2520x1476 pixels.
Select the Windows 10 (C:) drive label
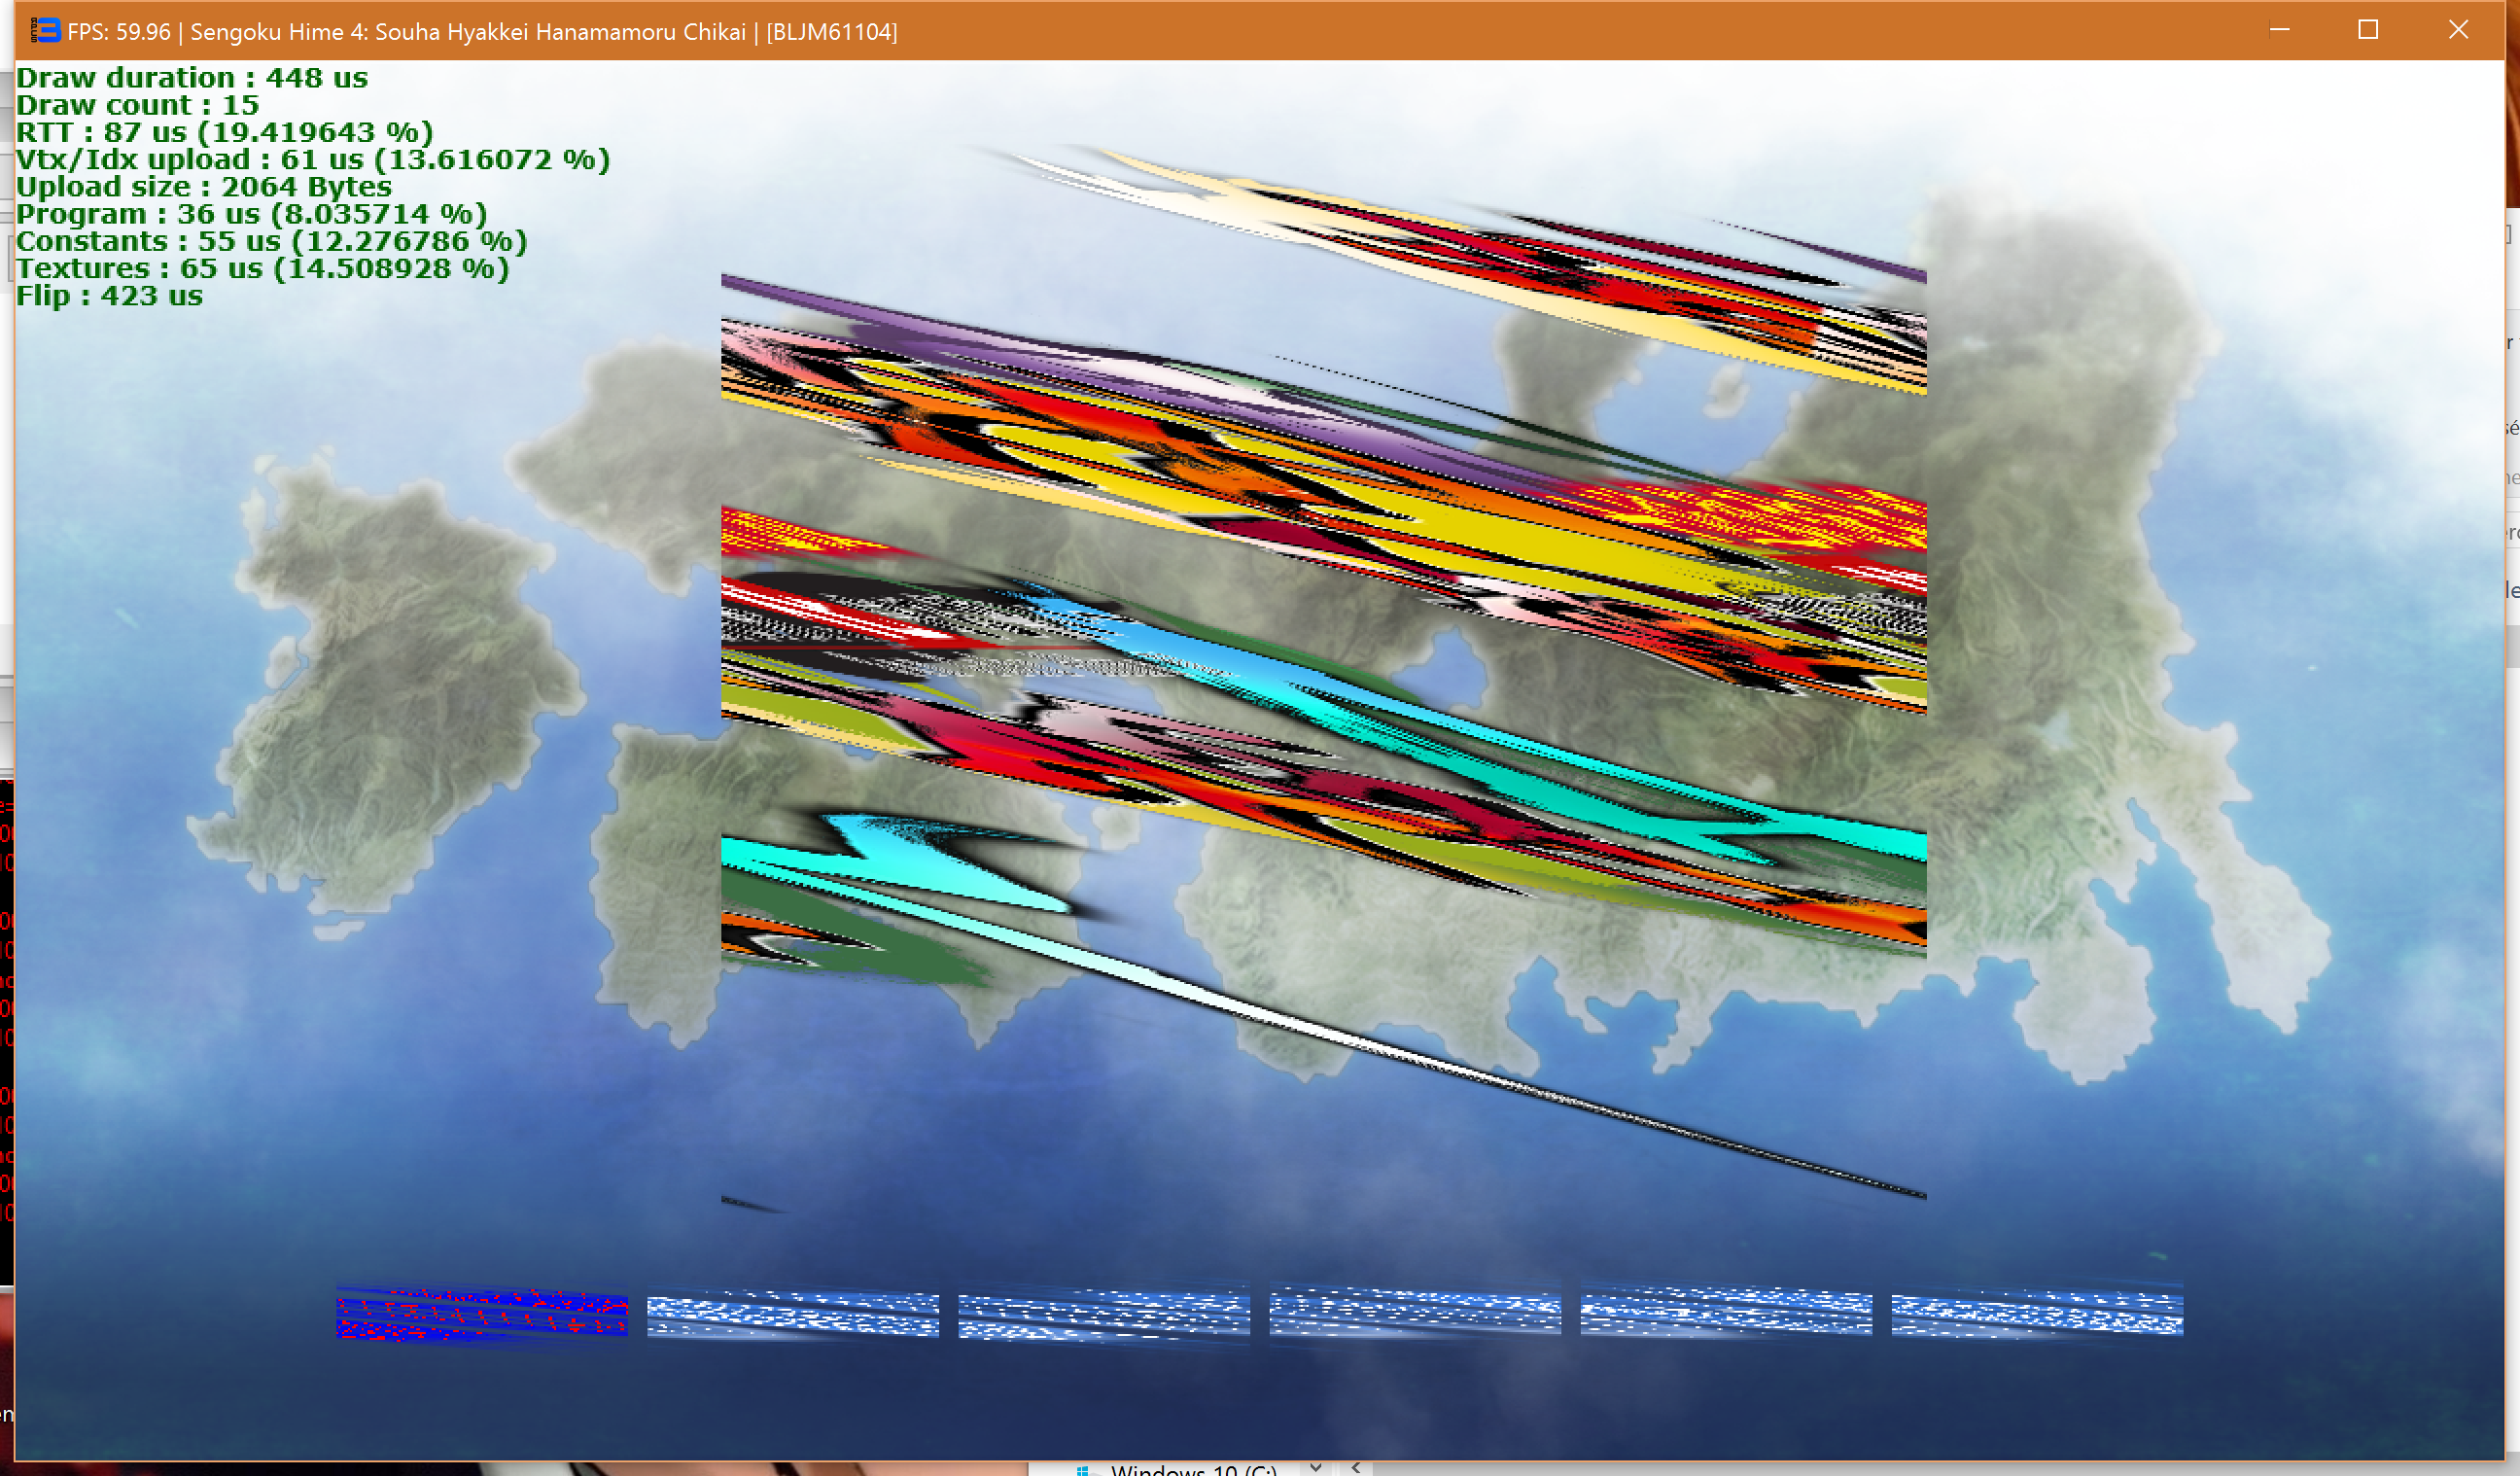1192,1470
